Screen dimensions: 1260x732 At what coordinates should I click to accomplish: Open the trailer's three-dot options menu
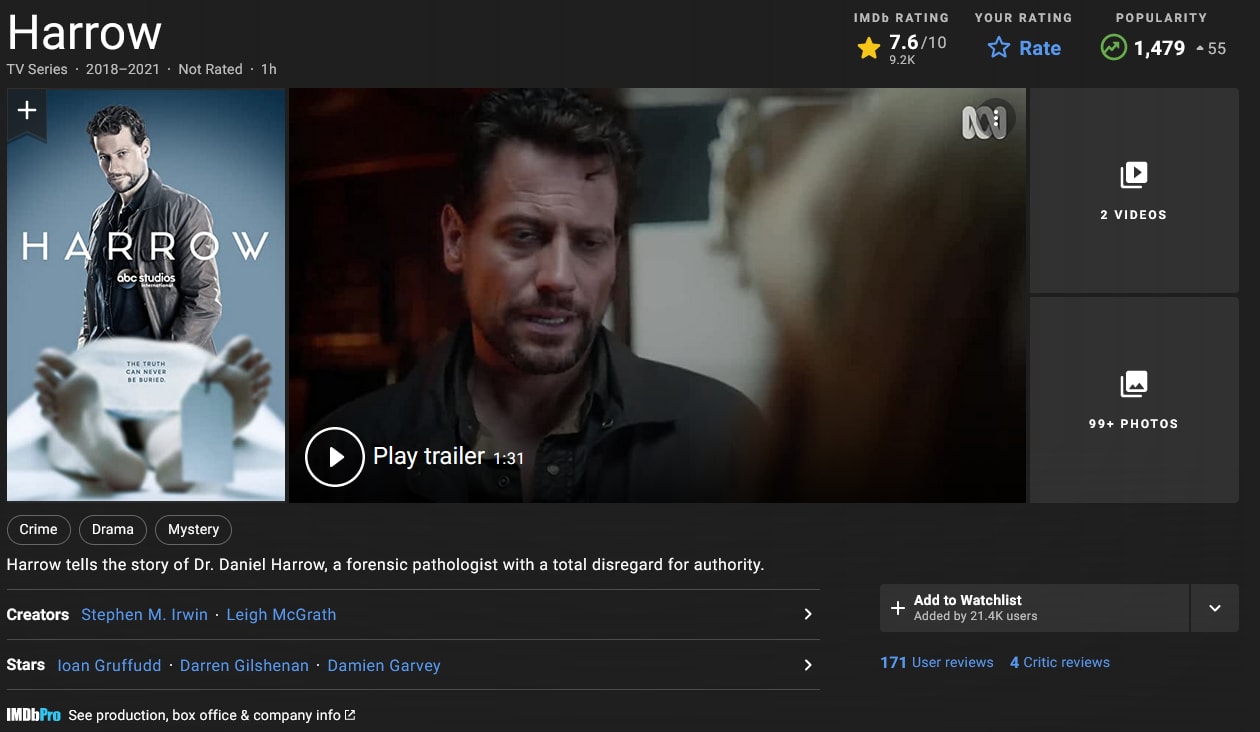pos(997,119)
